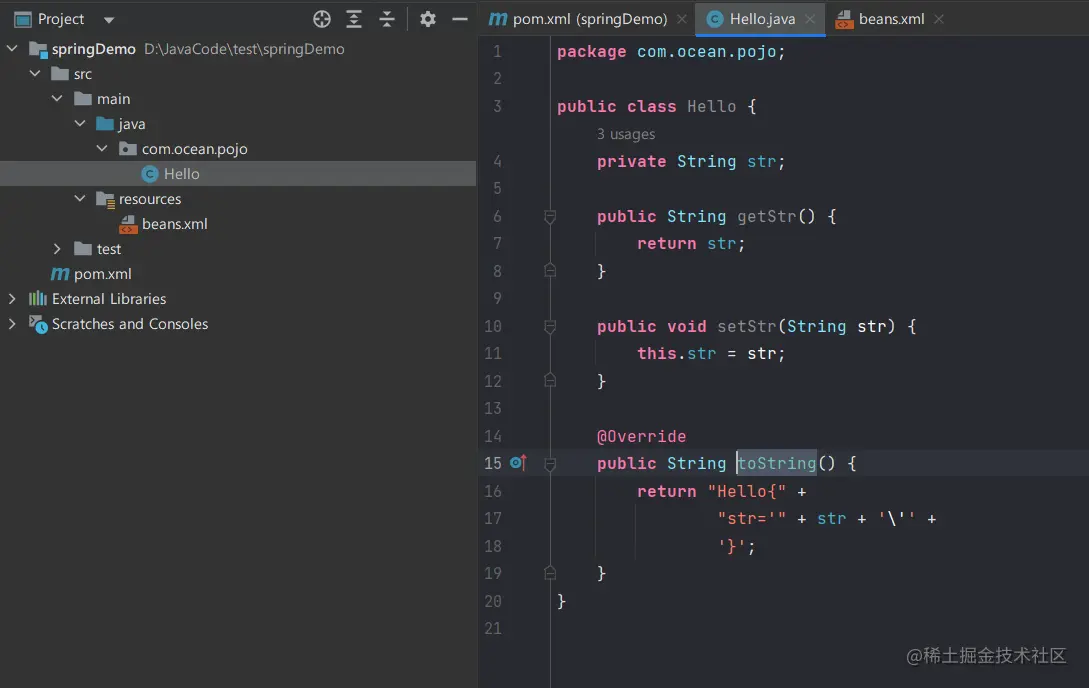Click the toString method name
This screenshot has height=688, width=1089.
tap(776, 463)
